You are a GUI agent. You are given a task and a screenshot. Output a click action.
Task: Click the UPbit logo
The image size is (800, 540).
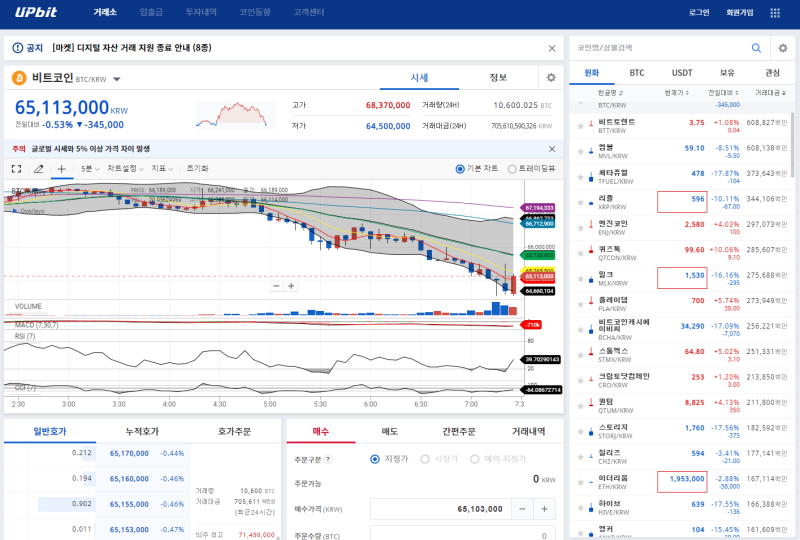[x=36, y=12]
